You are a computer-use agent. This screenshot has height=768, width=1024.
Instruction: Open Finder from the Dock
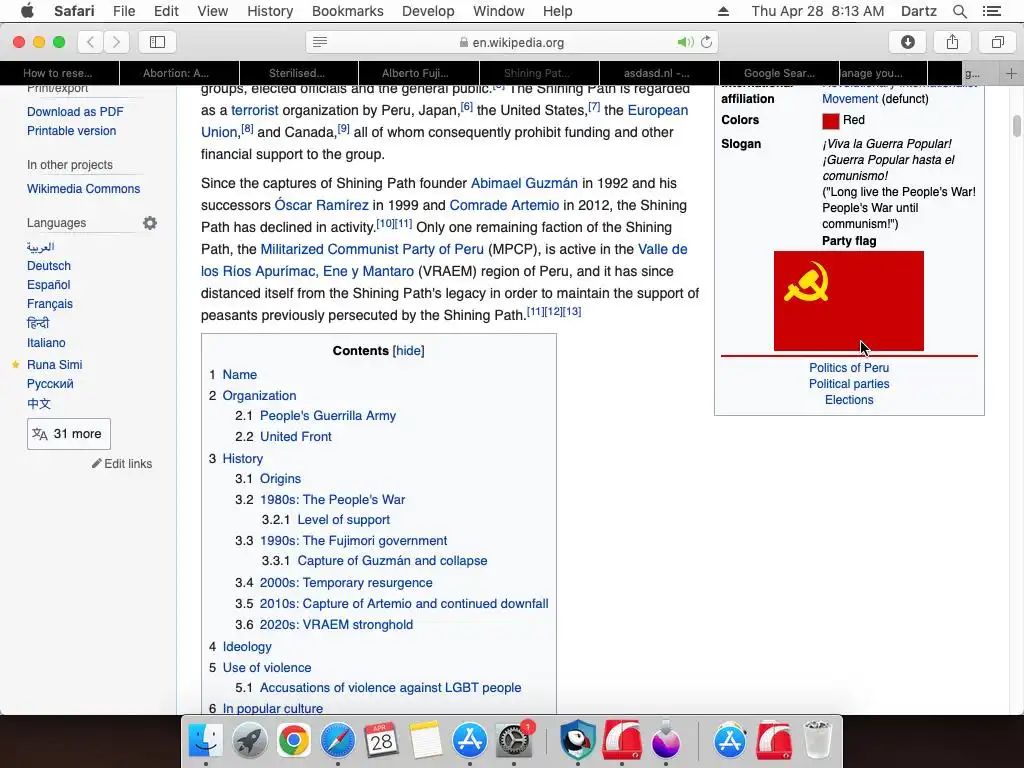pyautogui.click(x=205, y=740)
